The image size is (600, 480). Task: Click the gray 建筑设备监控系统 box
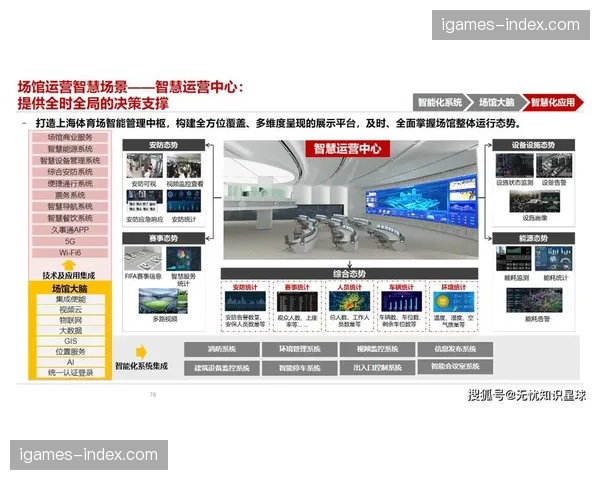[222, 368]
